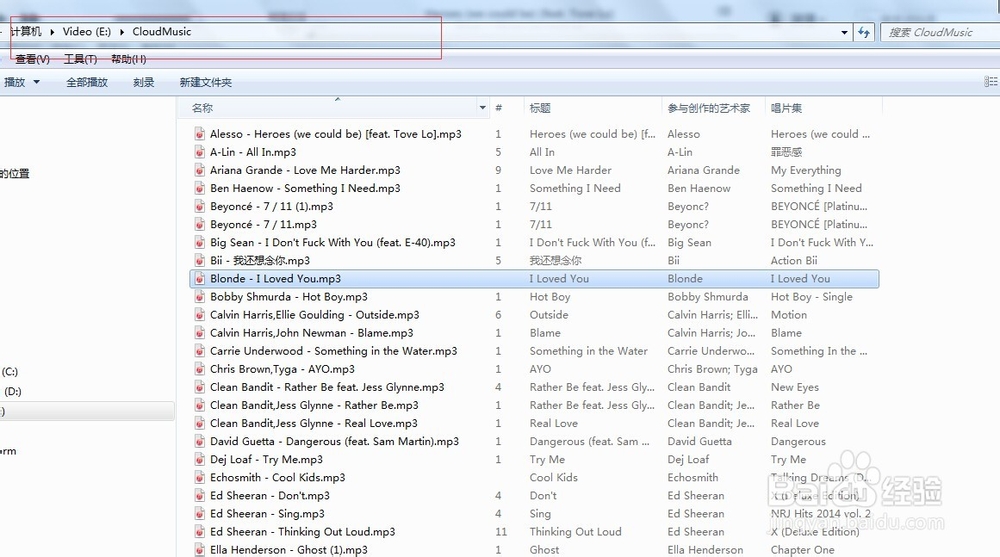1000x557 pixels.
Task: Click the file icon of Chris Brown,Tyga - AYO
Action: (200, 369)
